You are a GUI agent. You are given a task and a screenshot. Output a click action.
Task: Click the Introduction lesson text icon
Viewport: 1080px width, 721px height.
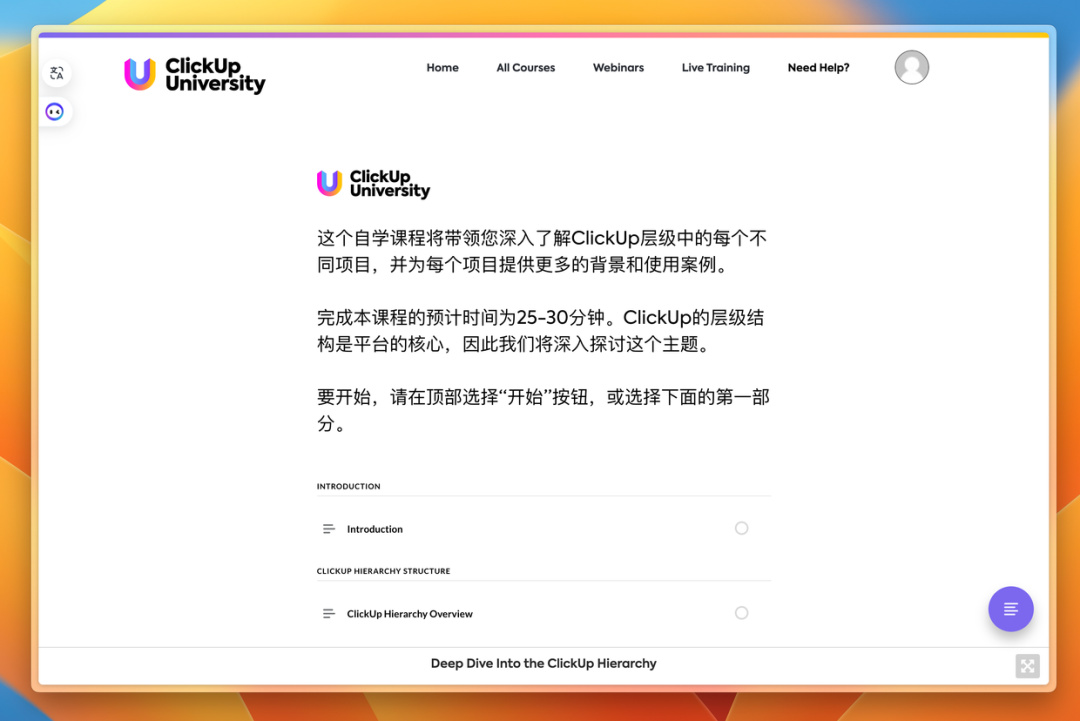[x=329, y=529]
